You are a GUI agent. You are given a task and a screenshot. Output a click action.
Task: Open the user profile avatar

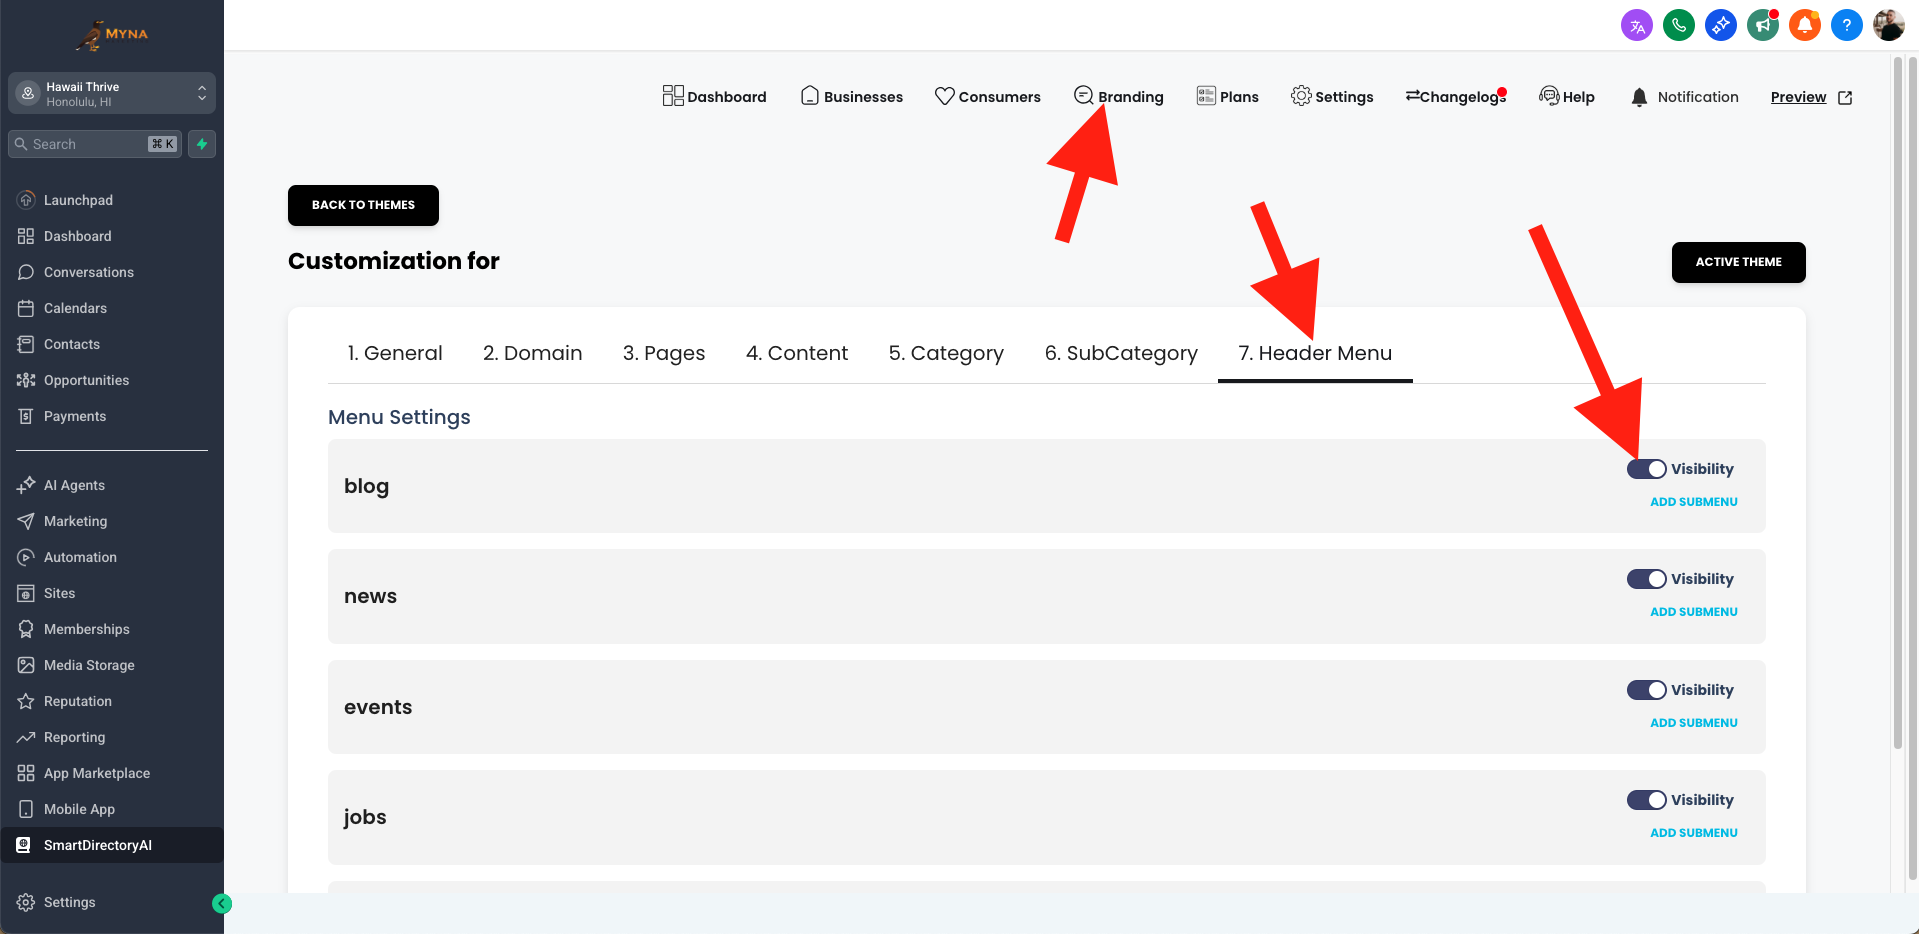pyautogui.click(x=1889, y=26)
